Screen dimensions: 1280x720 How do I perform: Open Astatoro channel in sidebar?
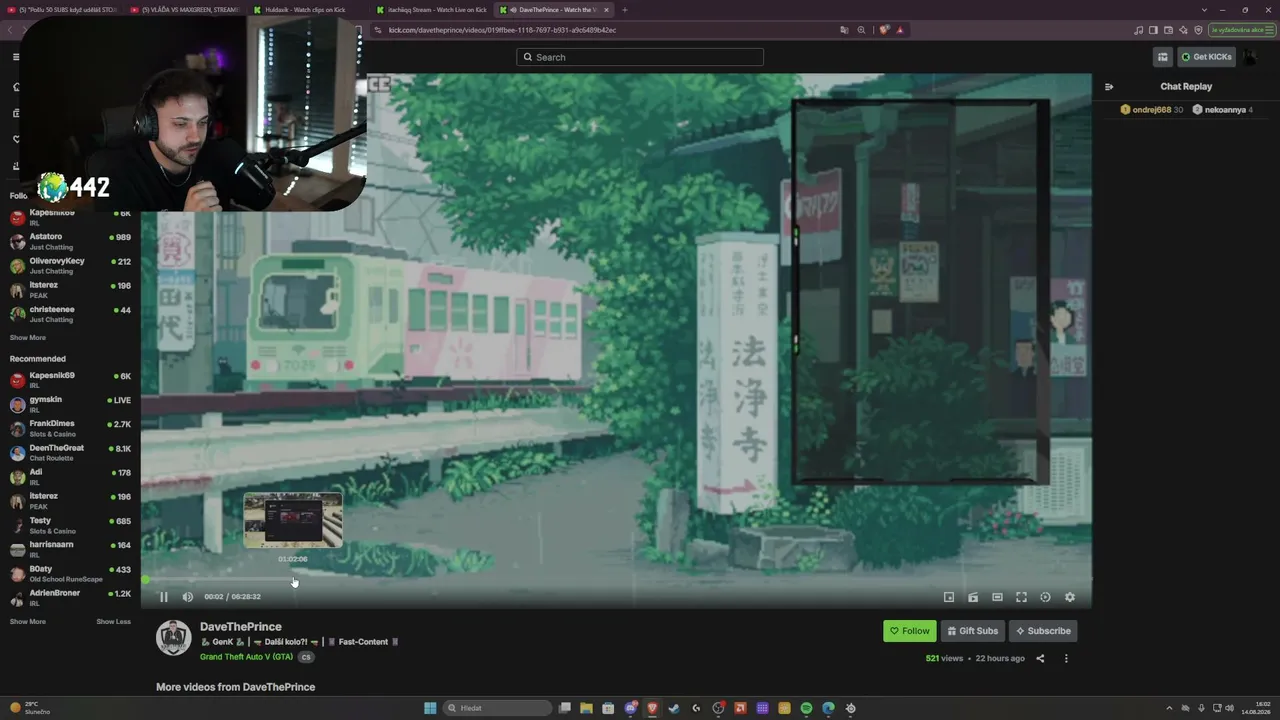point(70,242)
